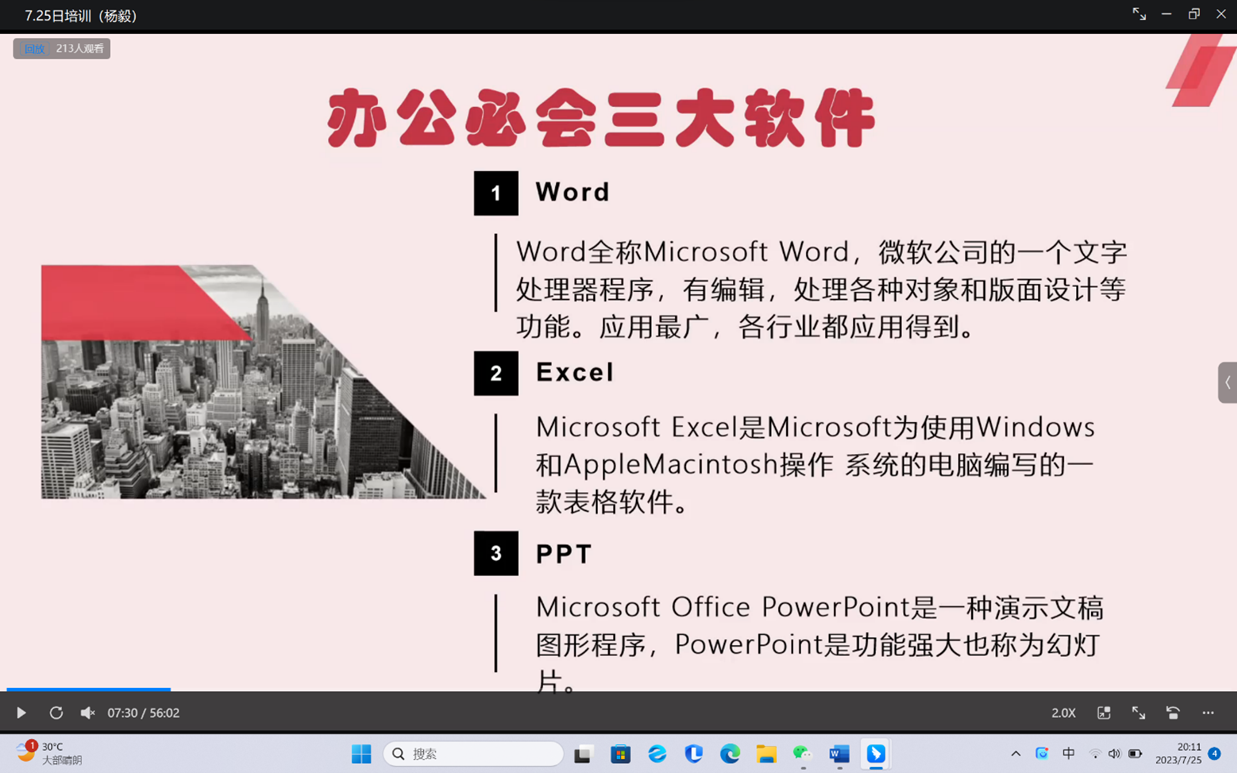Image resolution: width=1237 pixels, height=773 pixels.
Task: Click the Excel heading on the slide
Action: pos(575,372)
